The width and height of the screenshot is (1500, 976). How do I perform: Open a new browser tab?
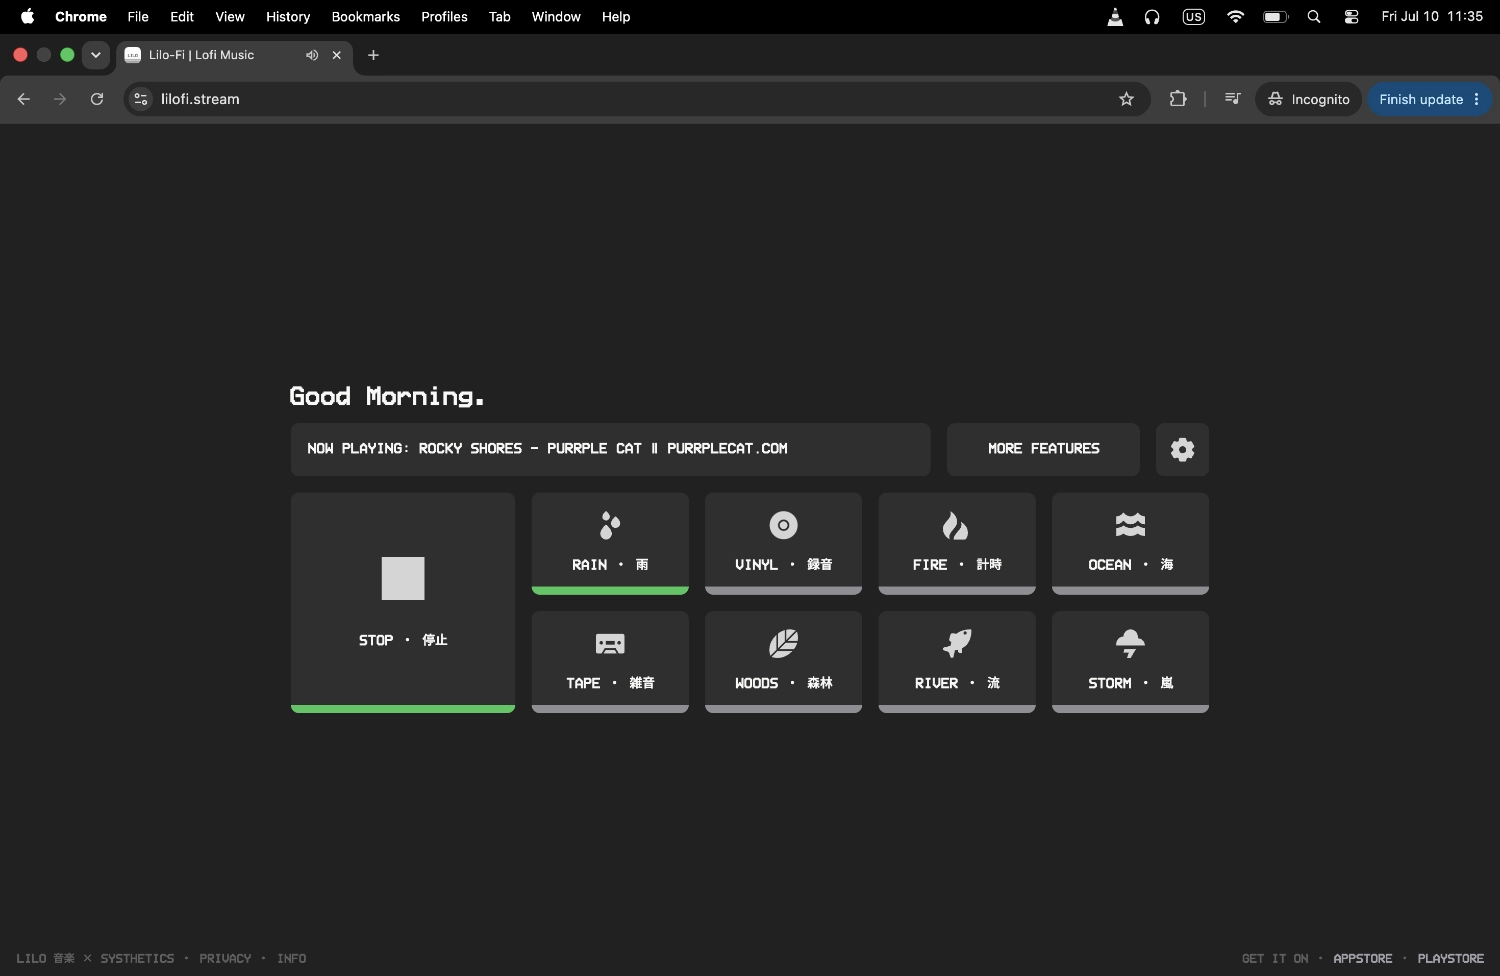coord(373,55)
